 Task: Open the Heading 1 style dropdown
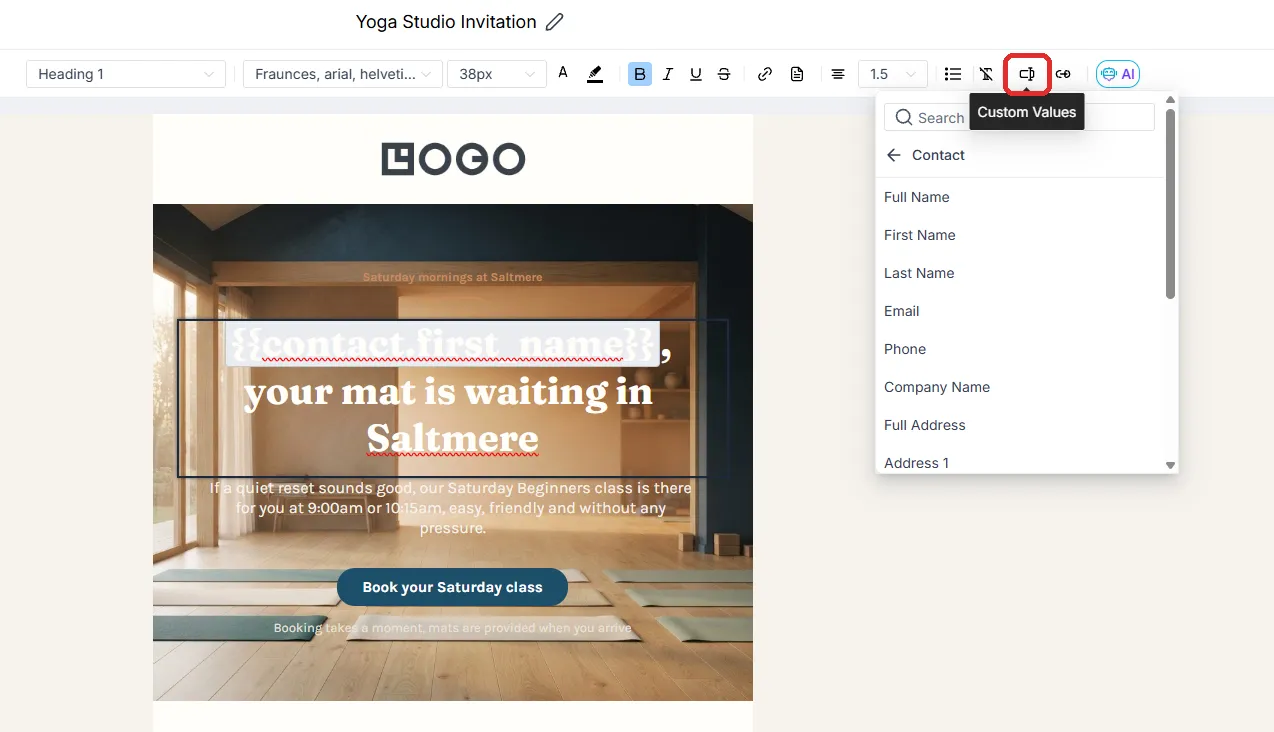pos(125,74)
